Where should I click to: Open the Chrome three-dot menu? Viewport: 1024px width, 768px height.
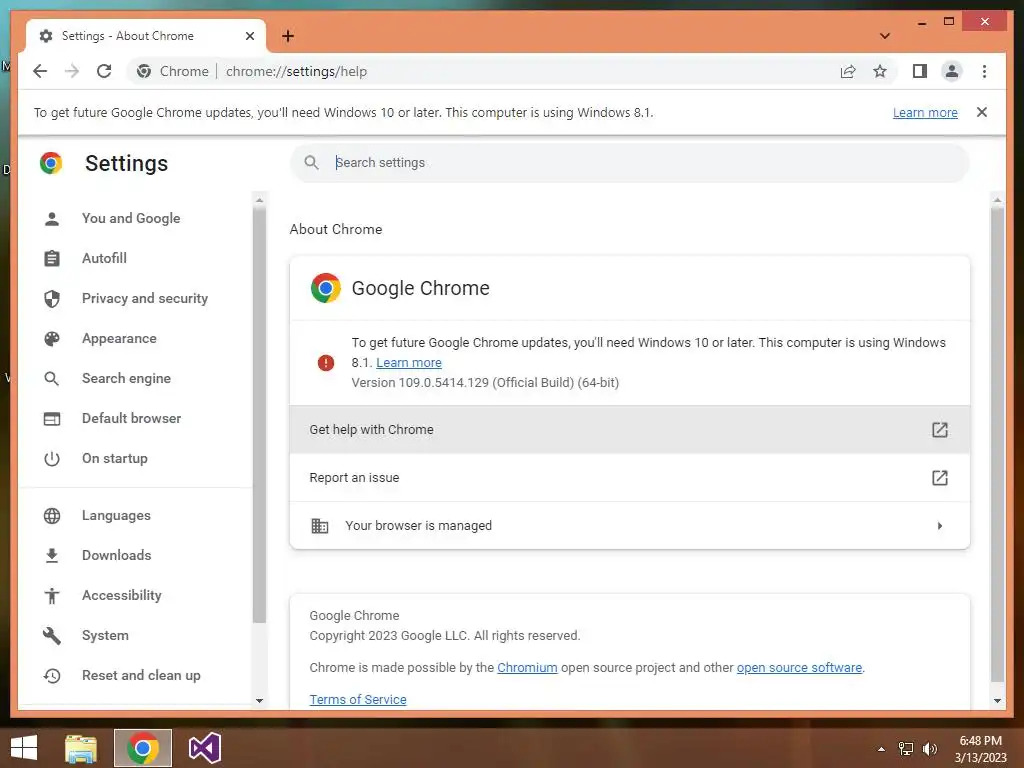click(x=984, y=71)
